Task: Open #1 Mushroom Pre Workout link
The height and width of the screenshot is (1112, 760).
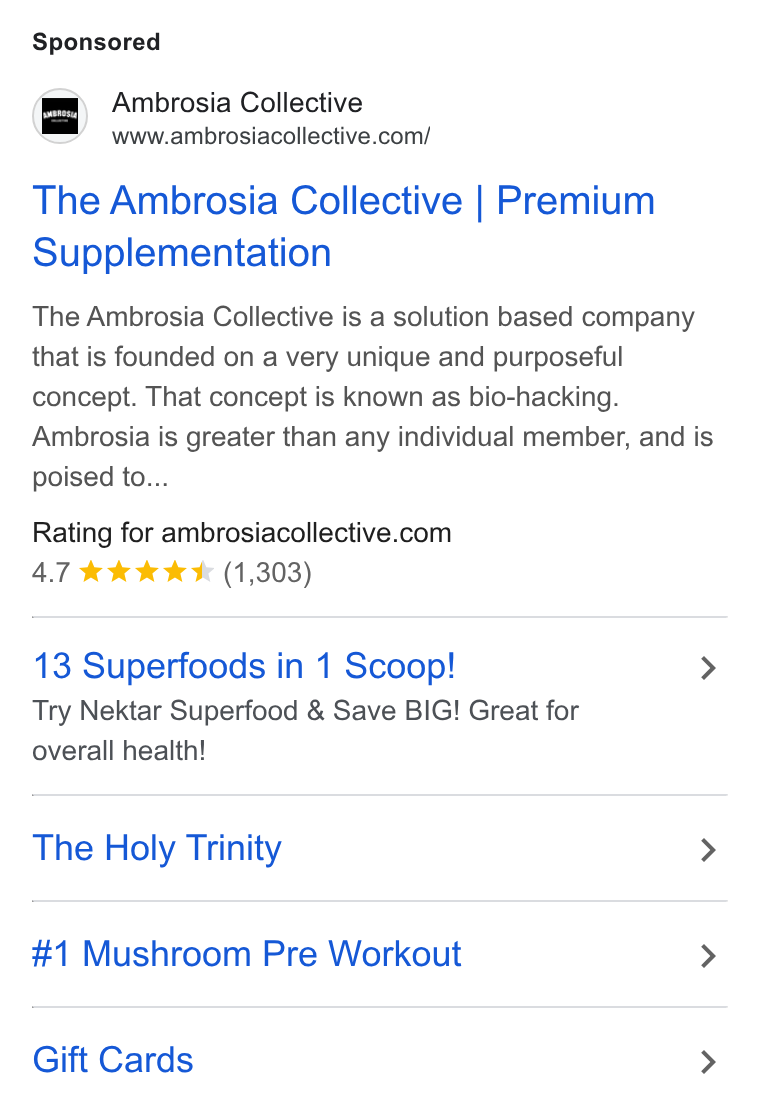Action: click(x=247, y=954)
